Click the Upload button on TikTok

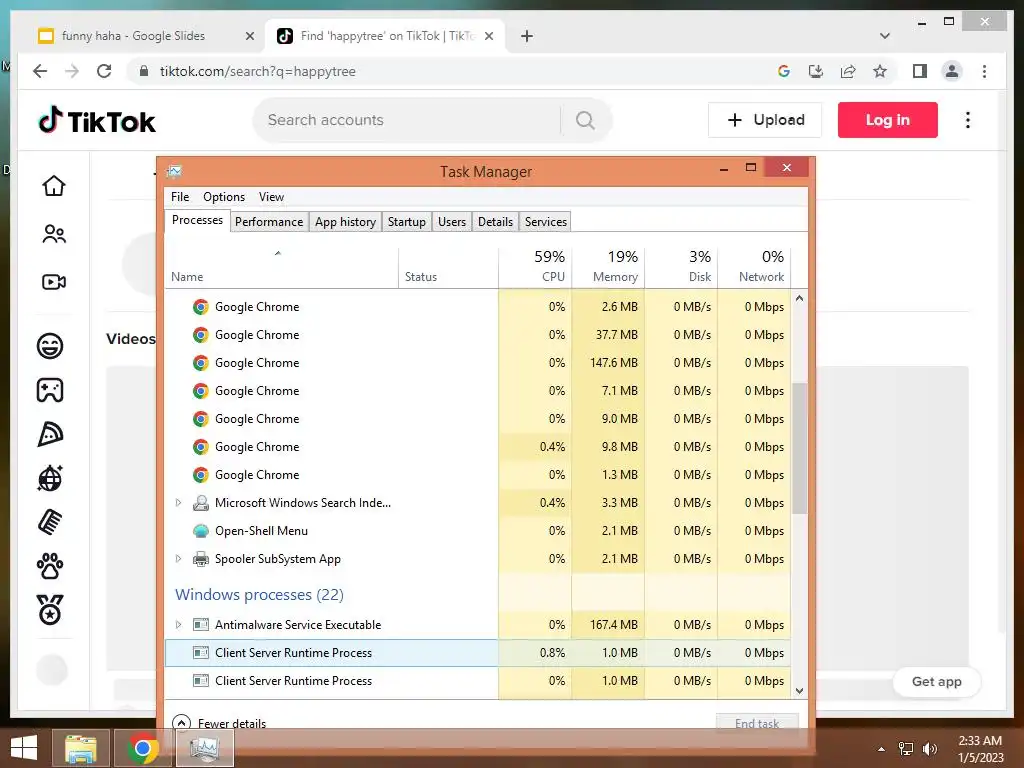(765, 120)
